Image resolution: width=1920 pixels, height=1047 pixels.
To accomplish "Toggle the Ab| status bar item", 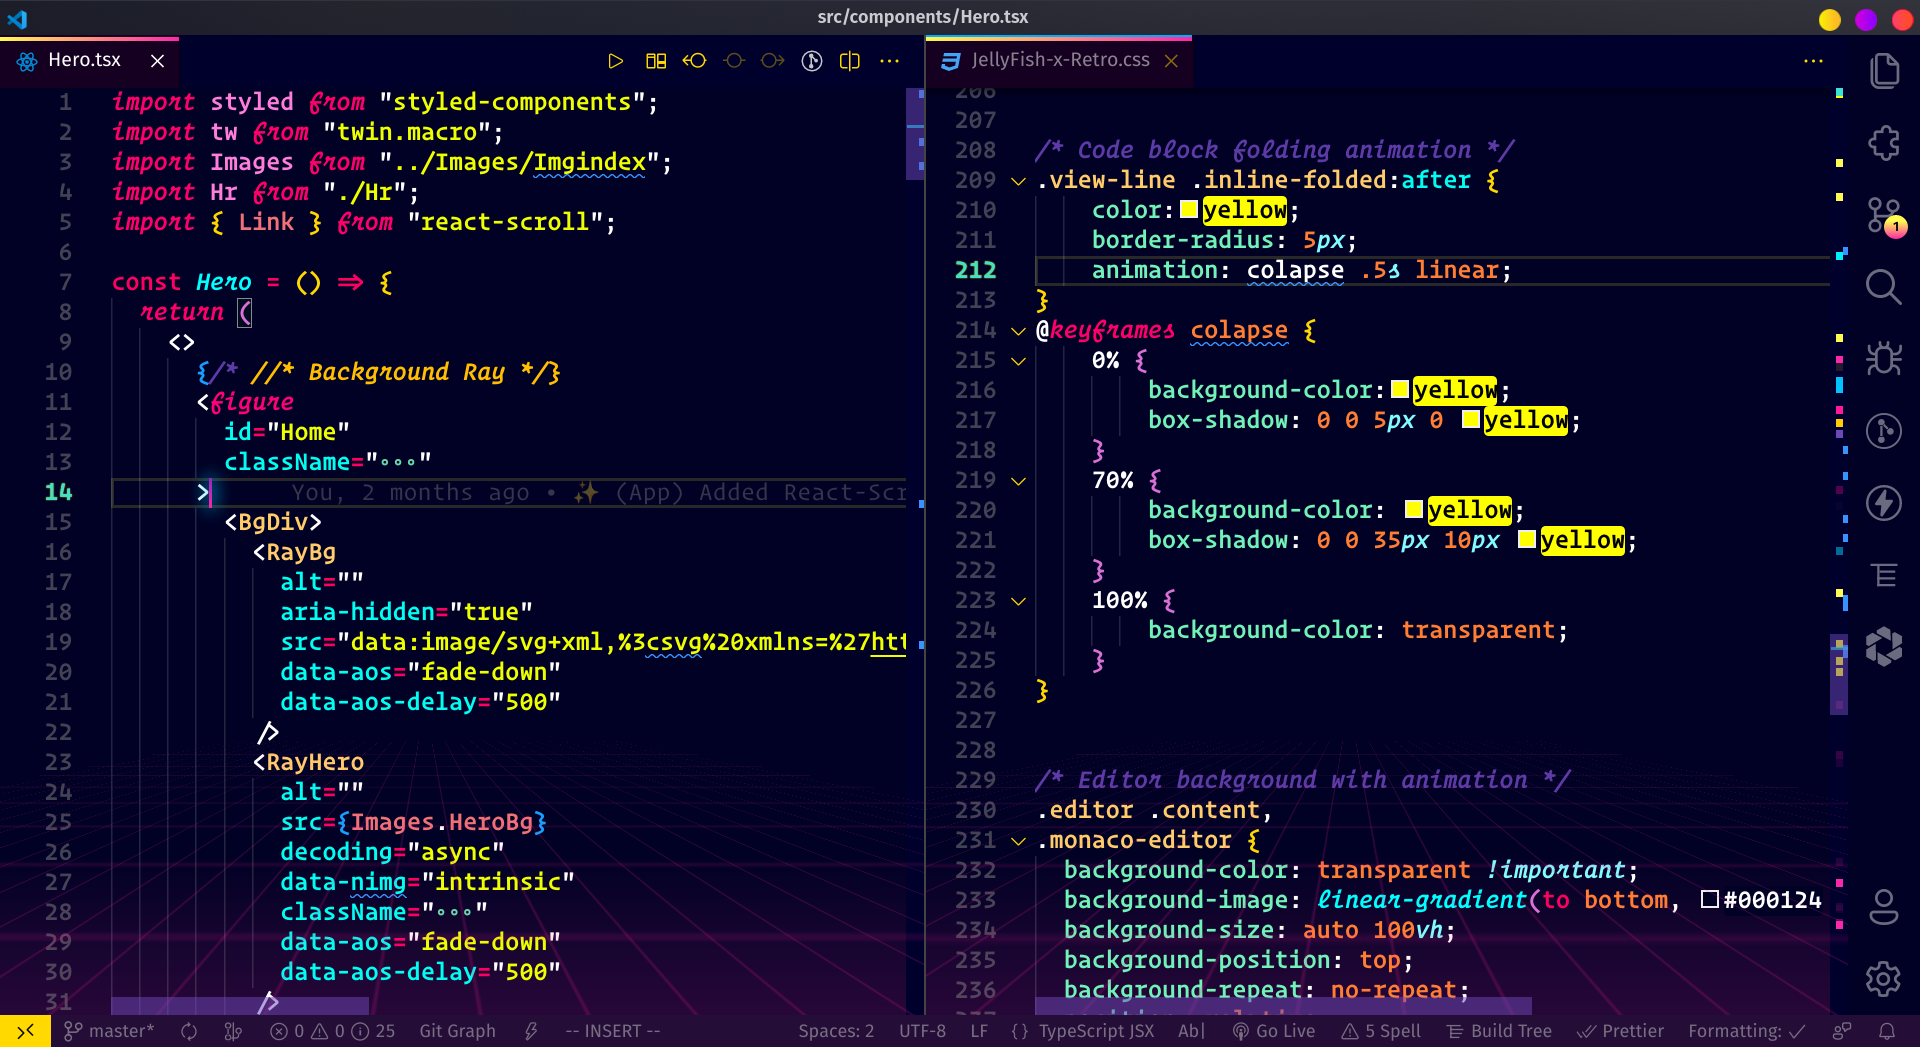I will point(1192,1031).
